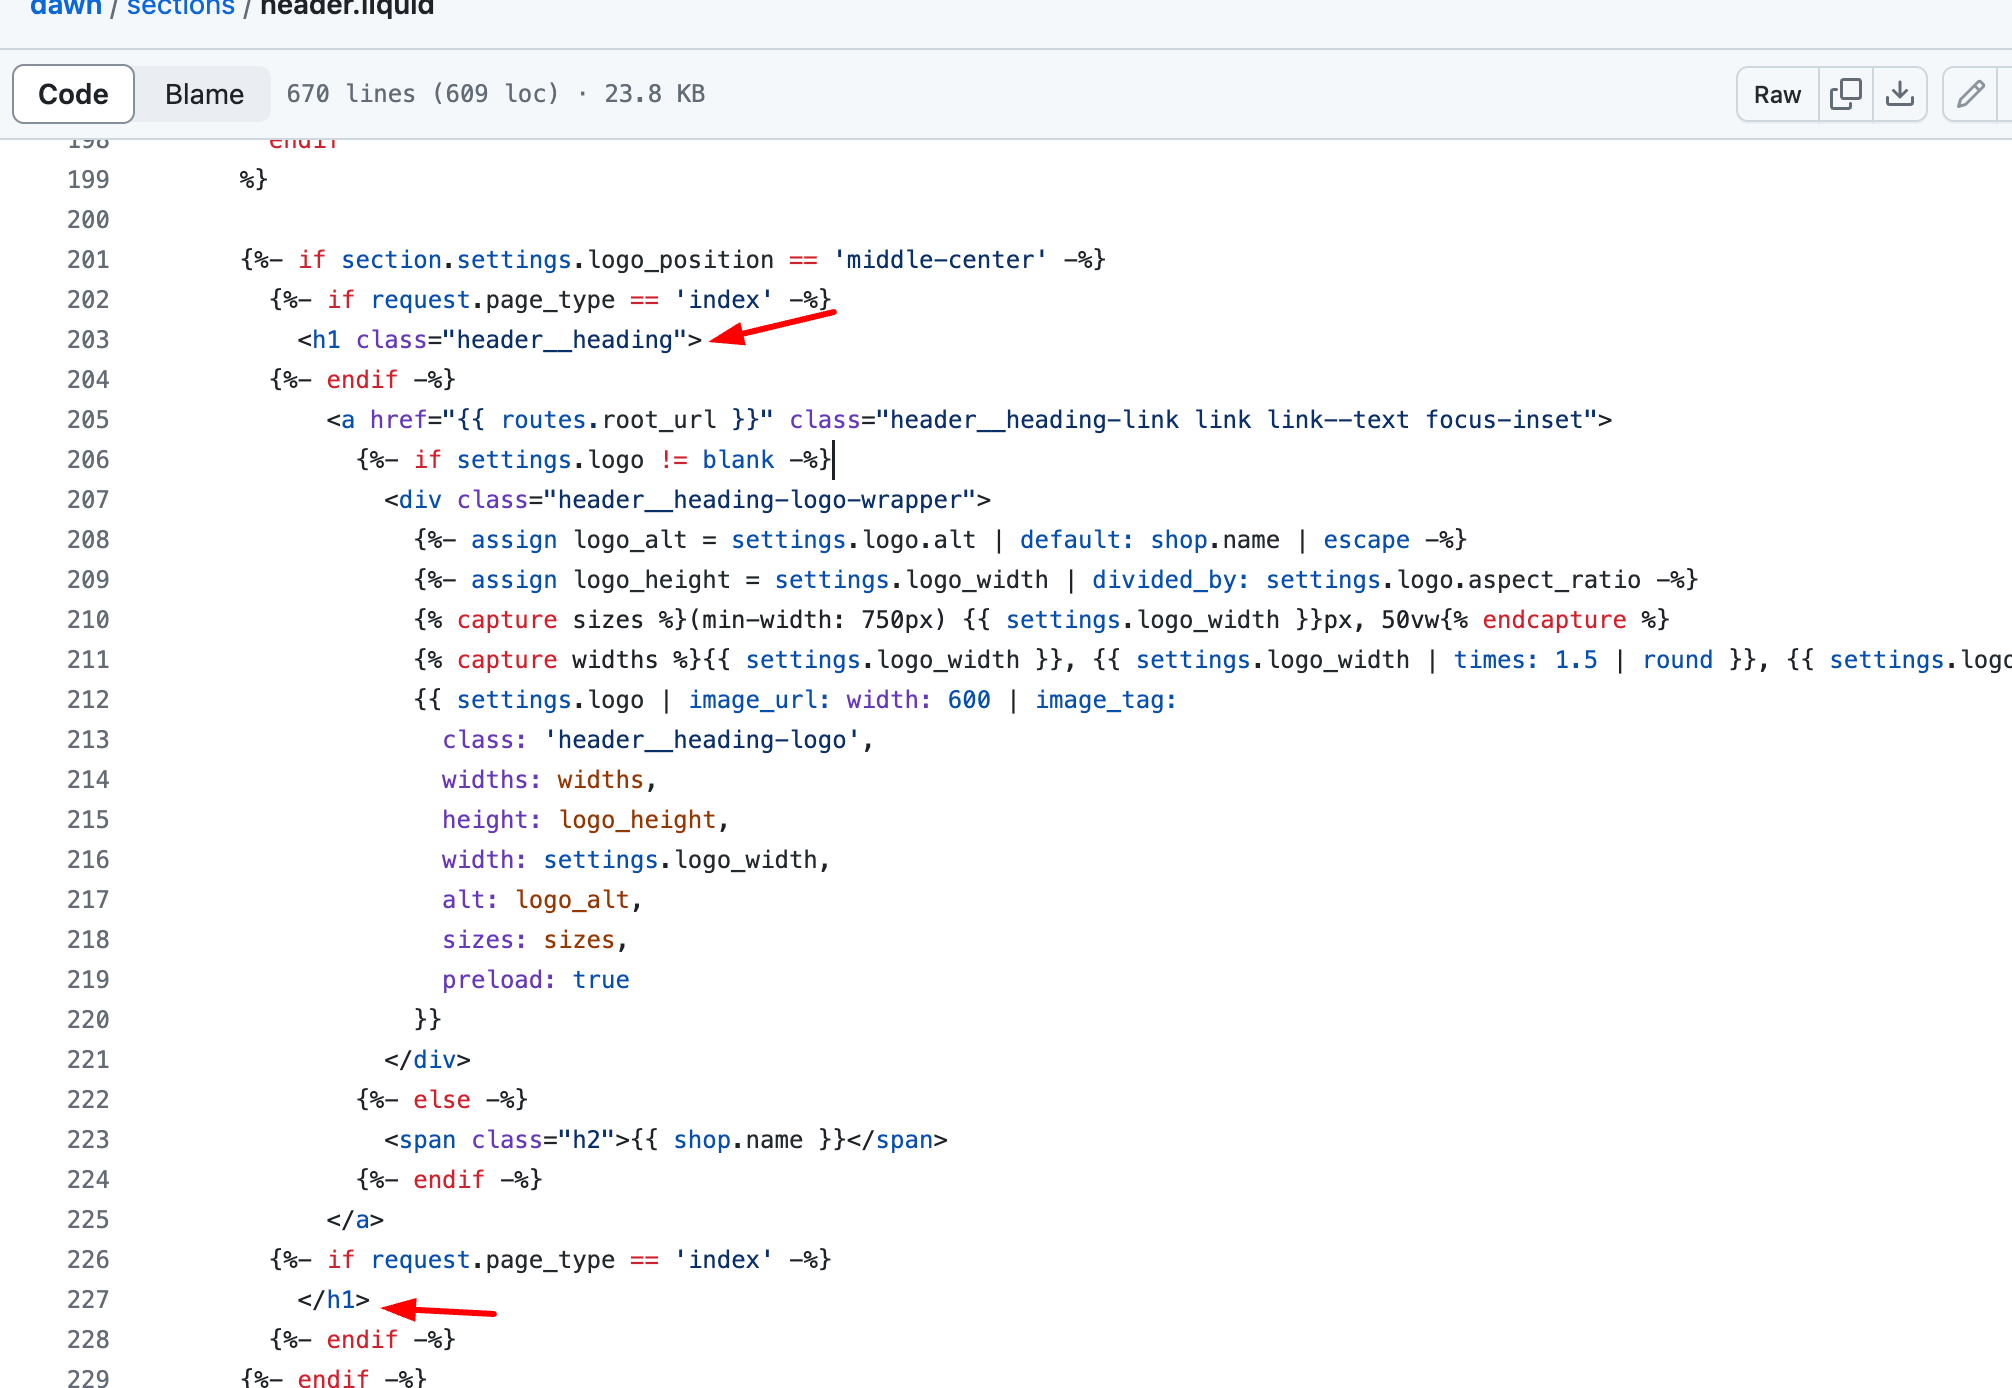Switch to the Blame tab
The height and width of the screenshot is (1388, 2012).
[204, 94]
